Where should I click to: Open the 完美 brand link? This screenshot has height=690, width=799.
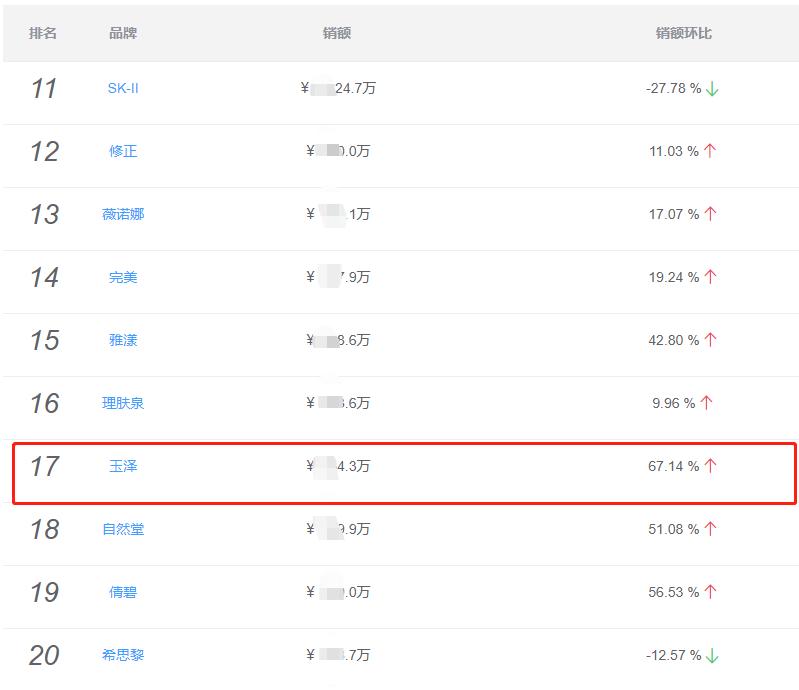pyautogui.click(x=123, y=277)
